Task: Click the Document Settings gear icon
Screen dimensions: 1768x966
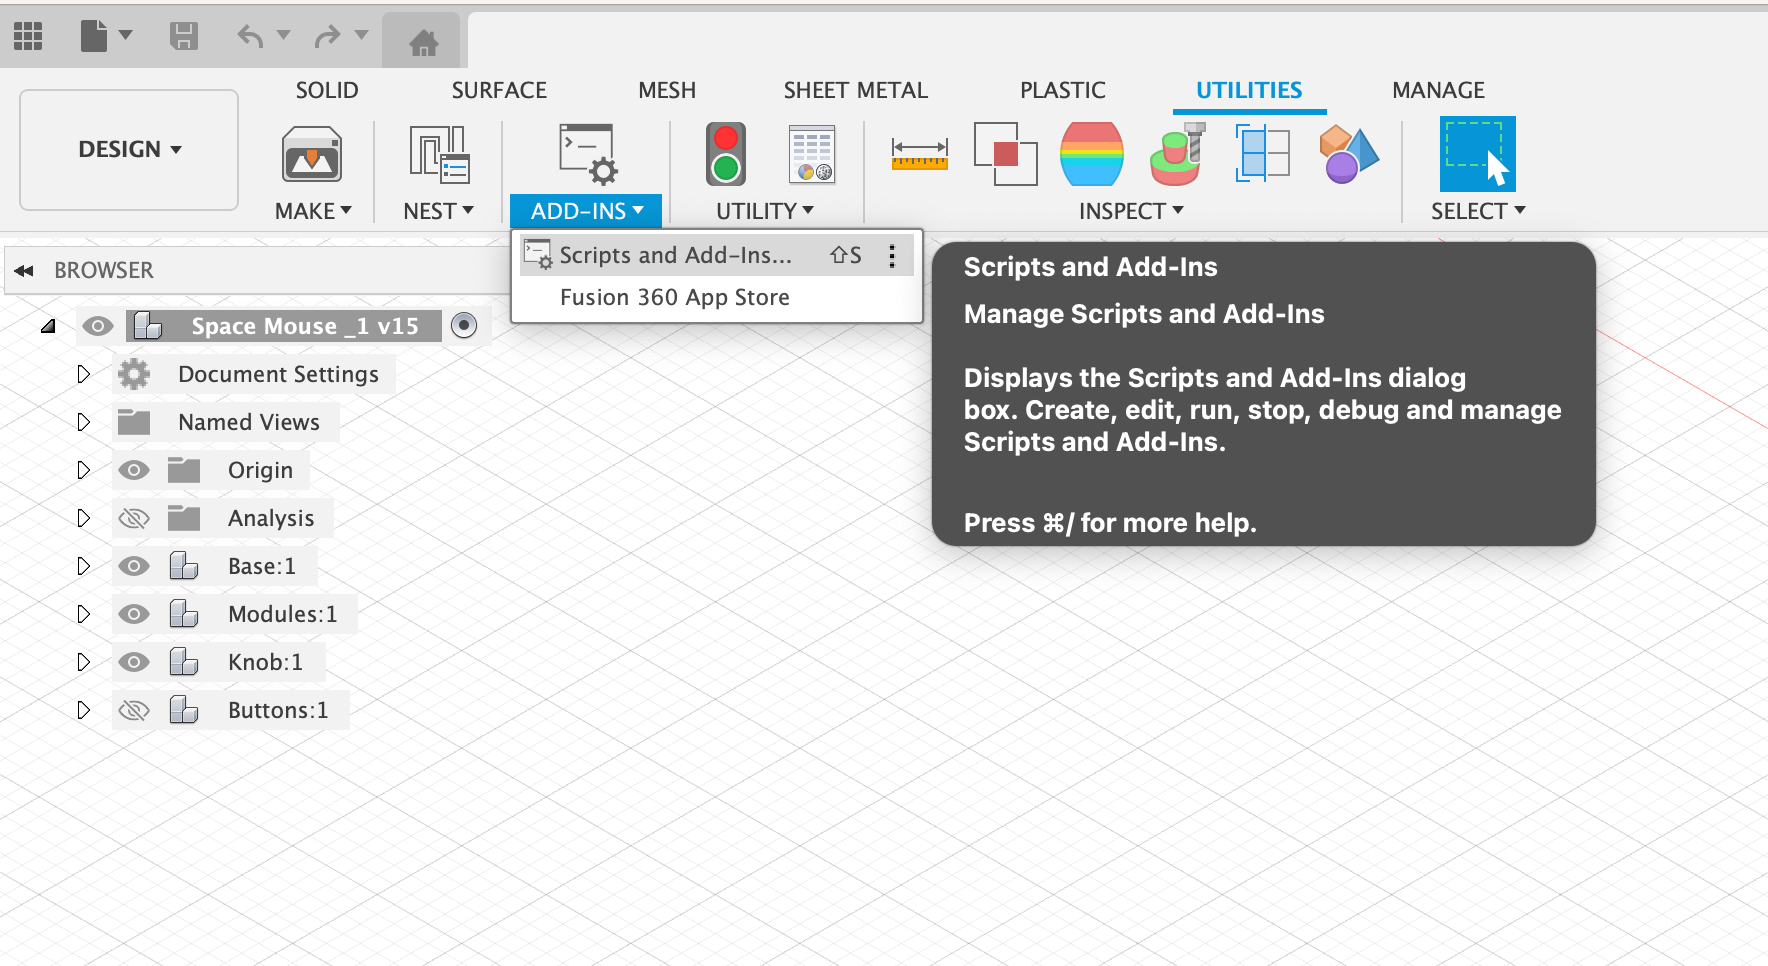Action: tap(134, 374)
